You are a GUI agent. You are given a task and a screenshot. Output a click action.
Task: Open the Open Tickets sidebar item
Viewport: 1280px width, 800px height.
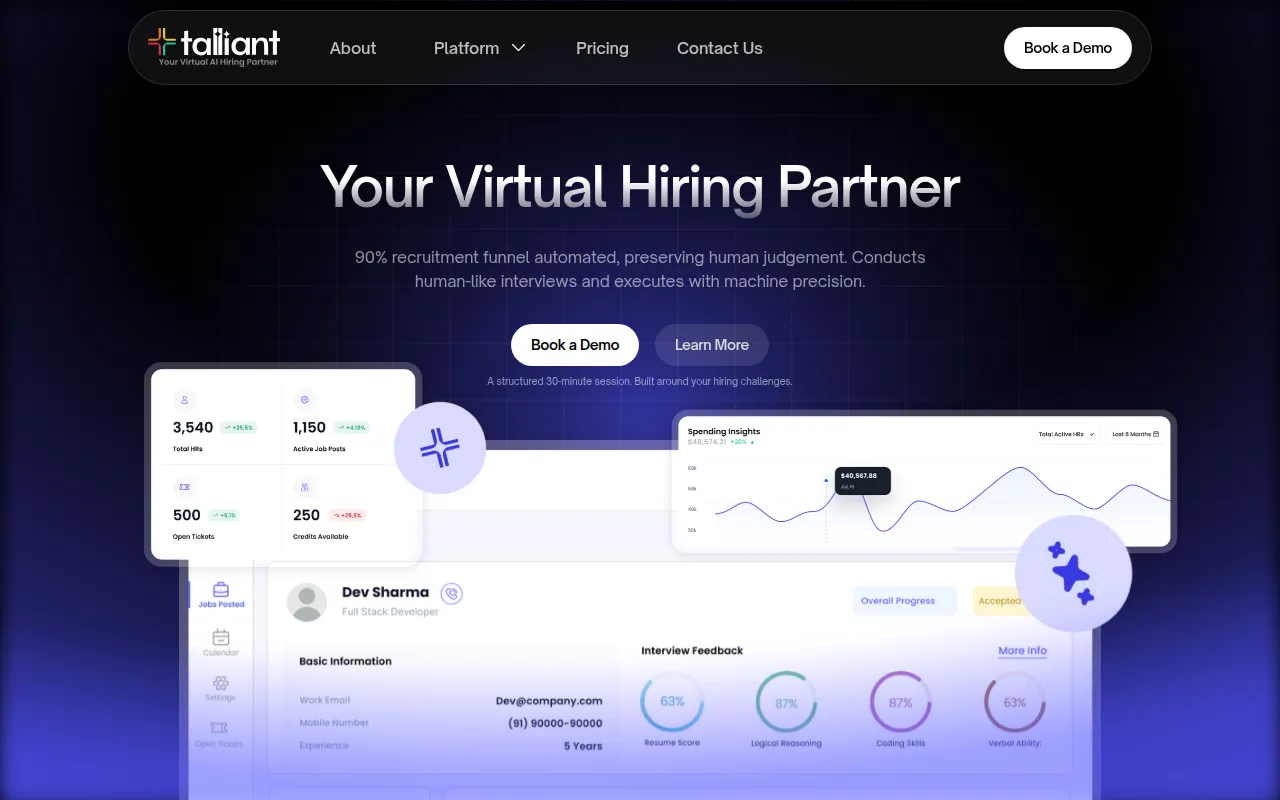pos(220,735)
